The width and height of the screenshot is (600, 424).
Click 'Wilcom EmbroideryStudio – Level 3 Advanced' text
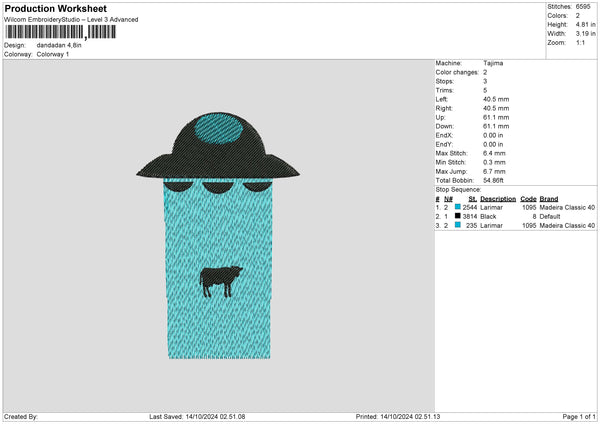click(x=71, y=20)
